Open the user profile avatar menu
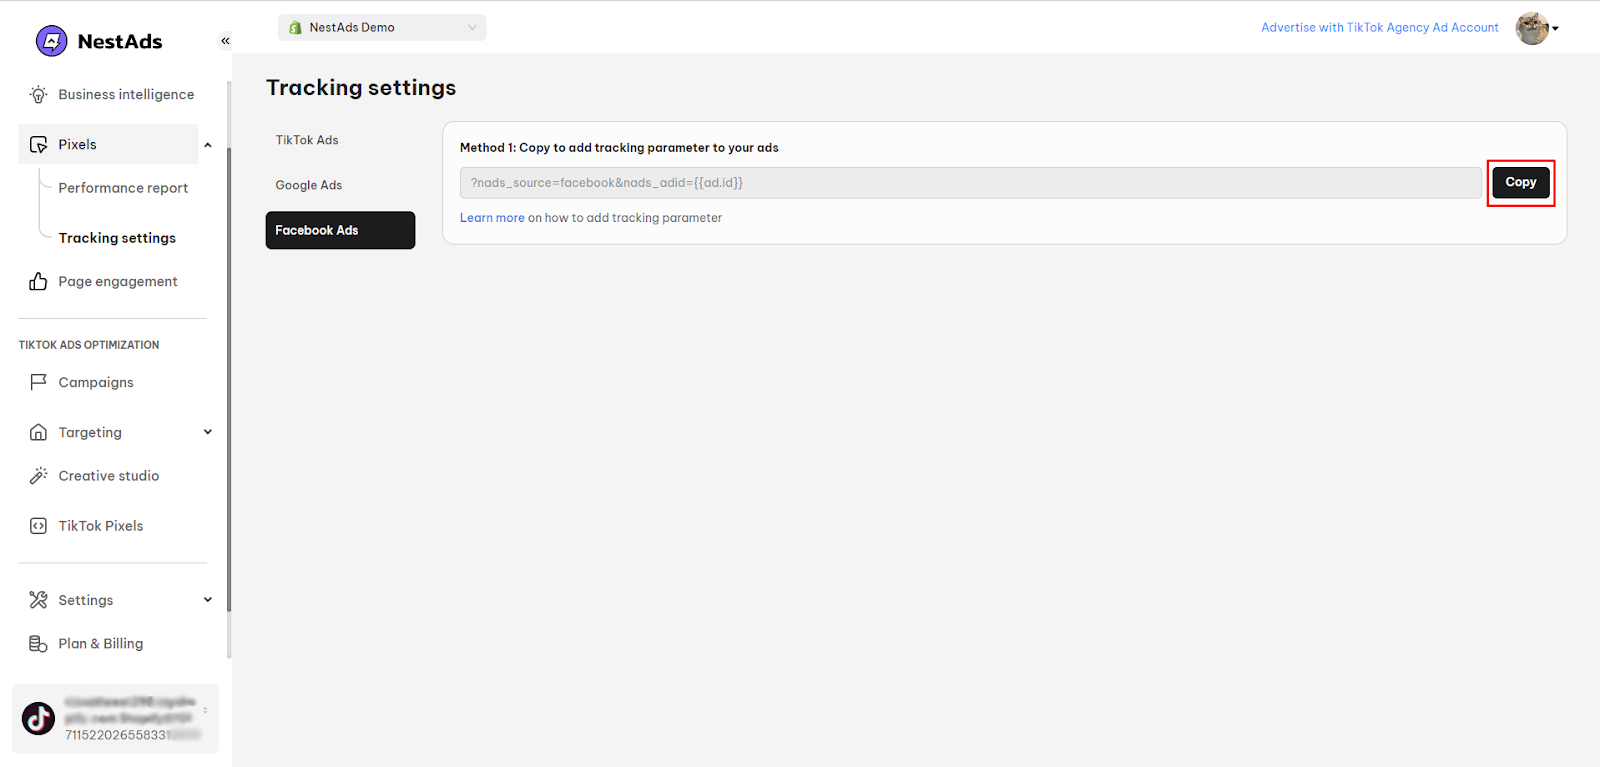 1536,28
